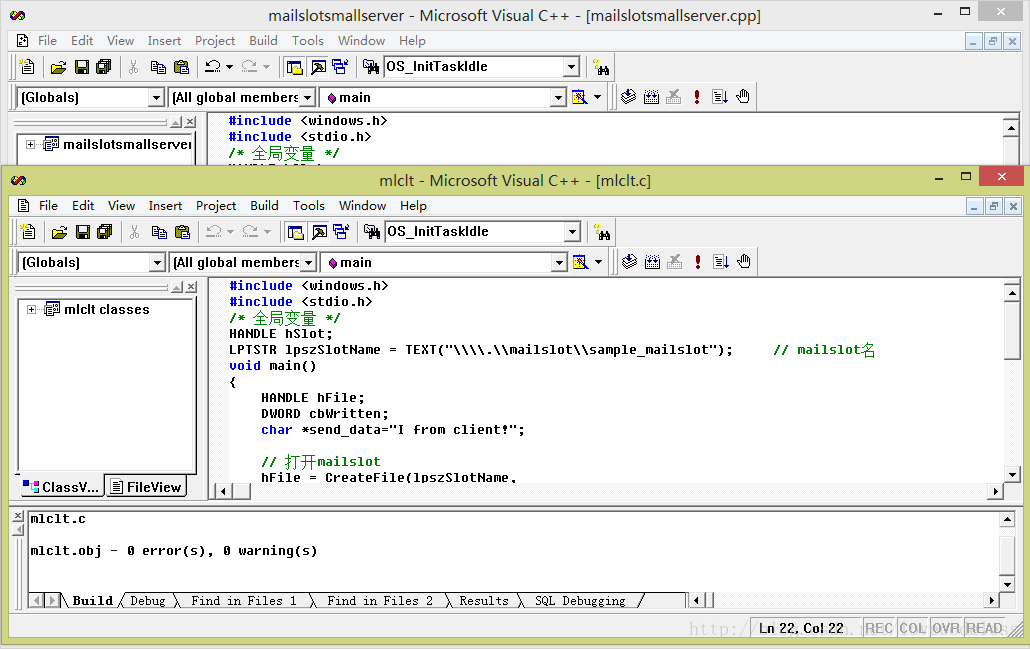Screen dimensions: 1030x649
Task: Click the Ln 22, Col 22 status entry
Action: 801,628
